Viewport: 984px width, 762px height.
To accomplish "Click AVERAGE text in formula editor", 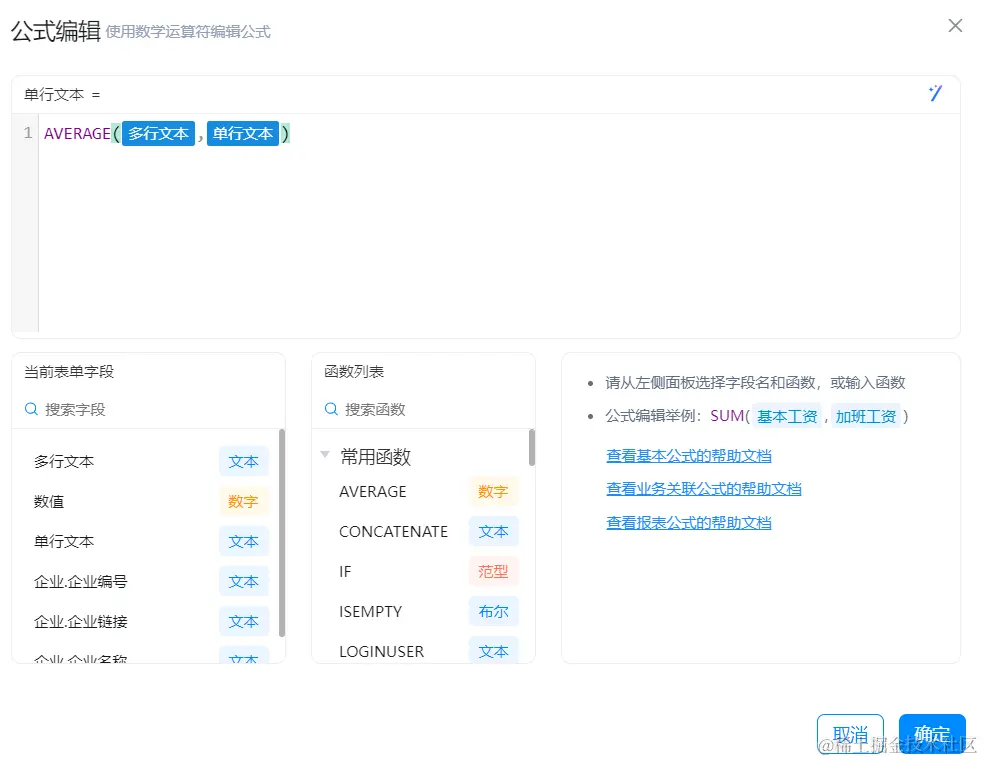I will click(x=77, y=134).
